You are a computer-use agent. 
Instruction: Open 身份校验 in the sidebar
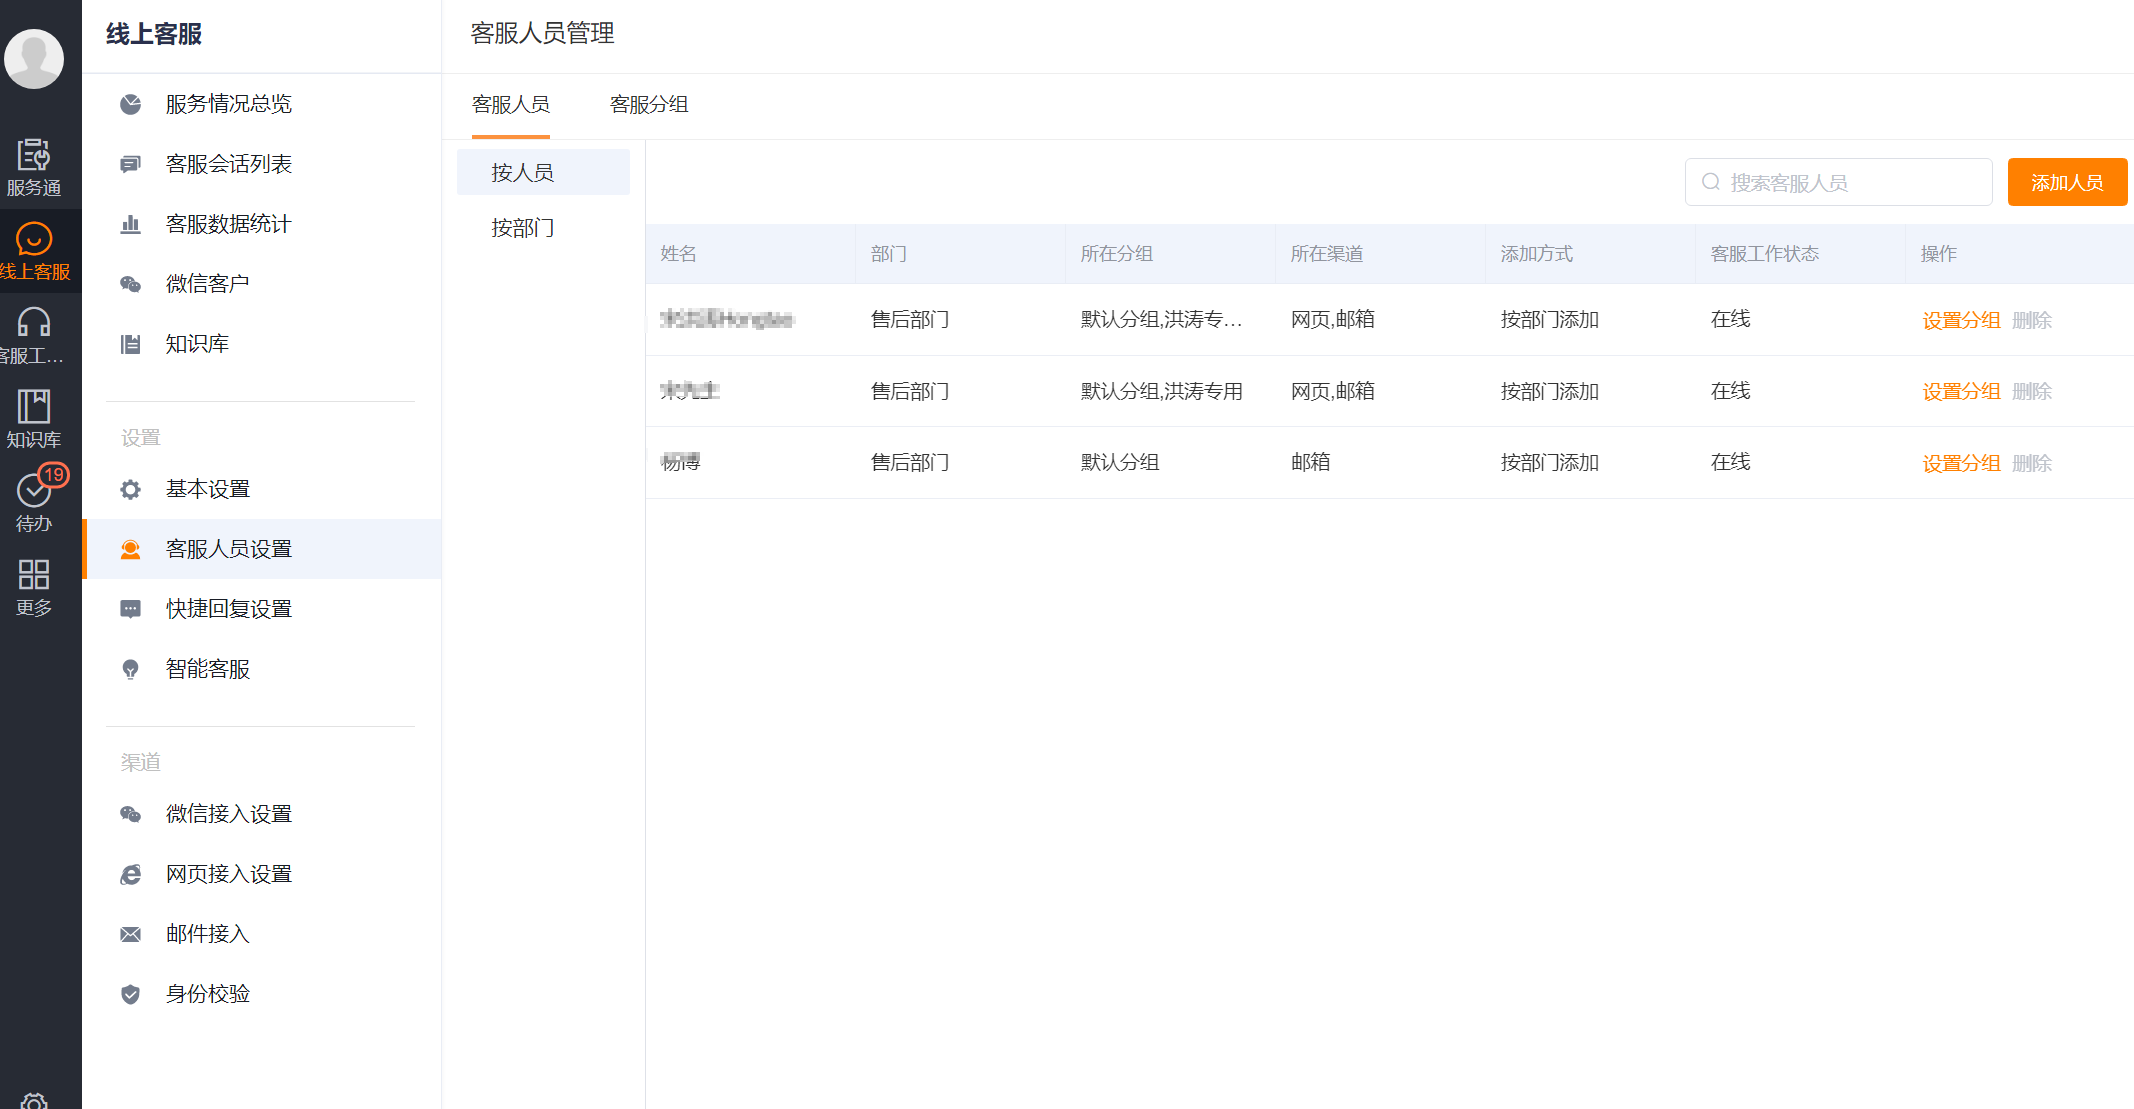pyautogui.click(x=207, y=994)
